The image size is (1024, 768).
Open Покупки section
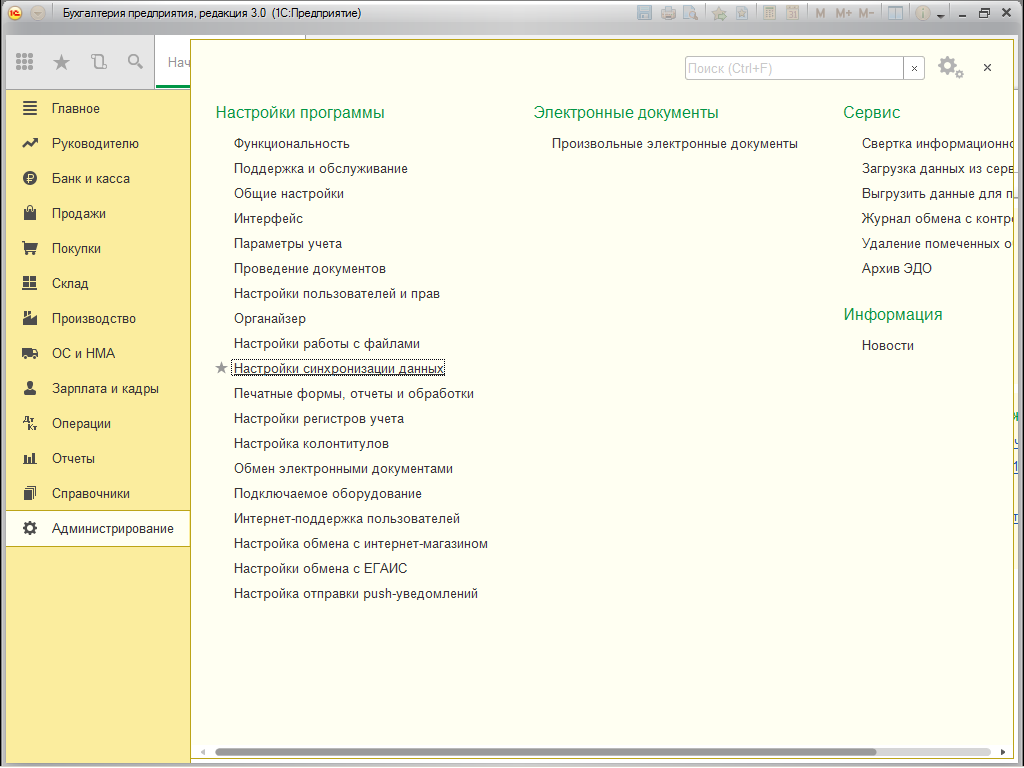coord(76,248)
